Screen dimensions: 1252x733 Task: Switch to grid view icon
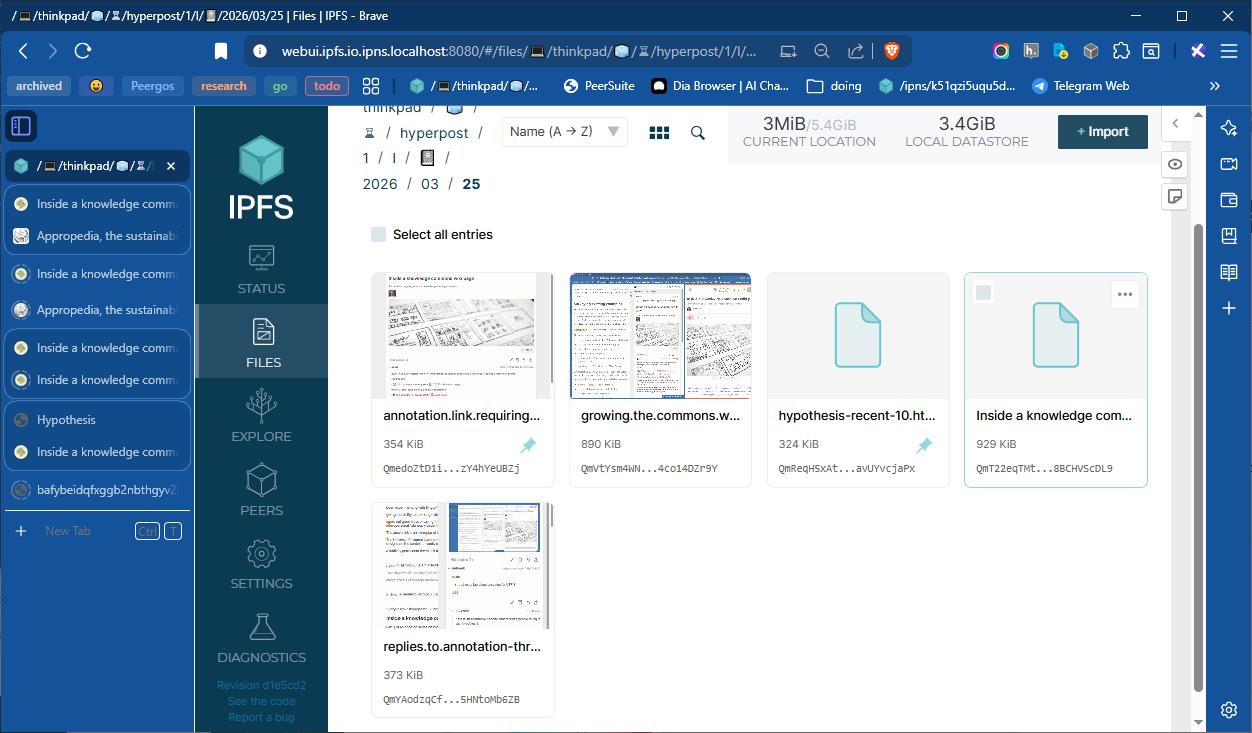[659, 133]
